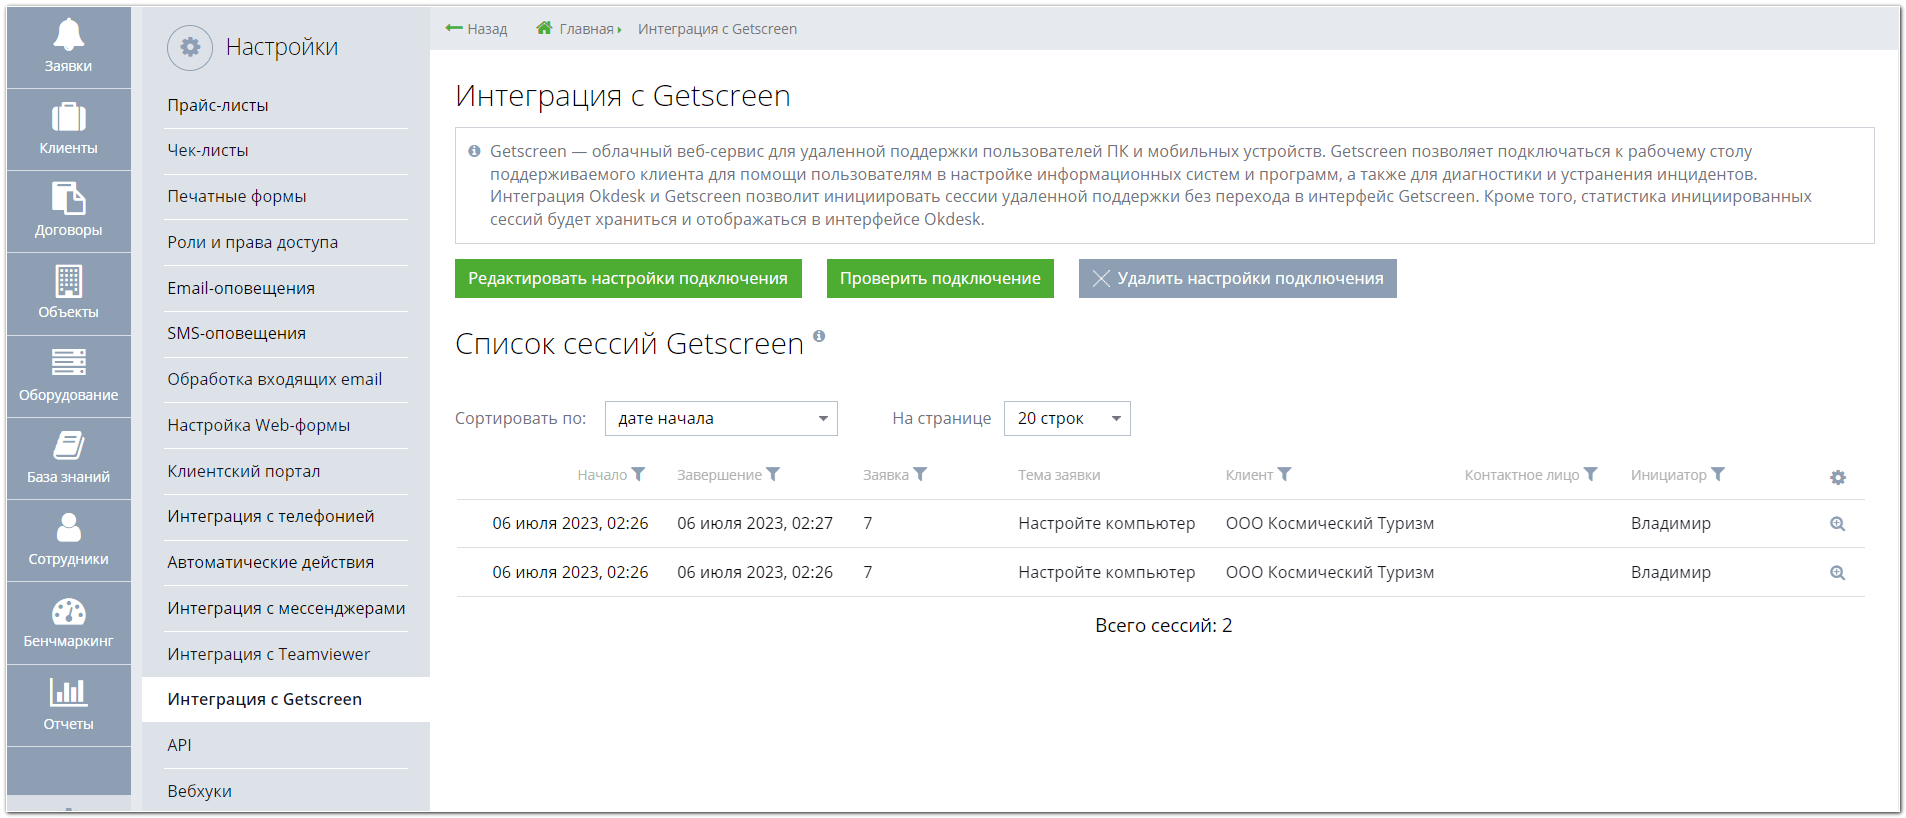The height and width of the screenshot is (818, 1906).
Task: Open the Клиенты briefcase icon section
Action: 68,129
